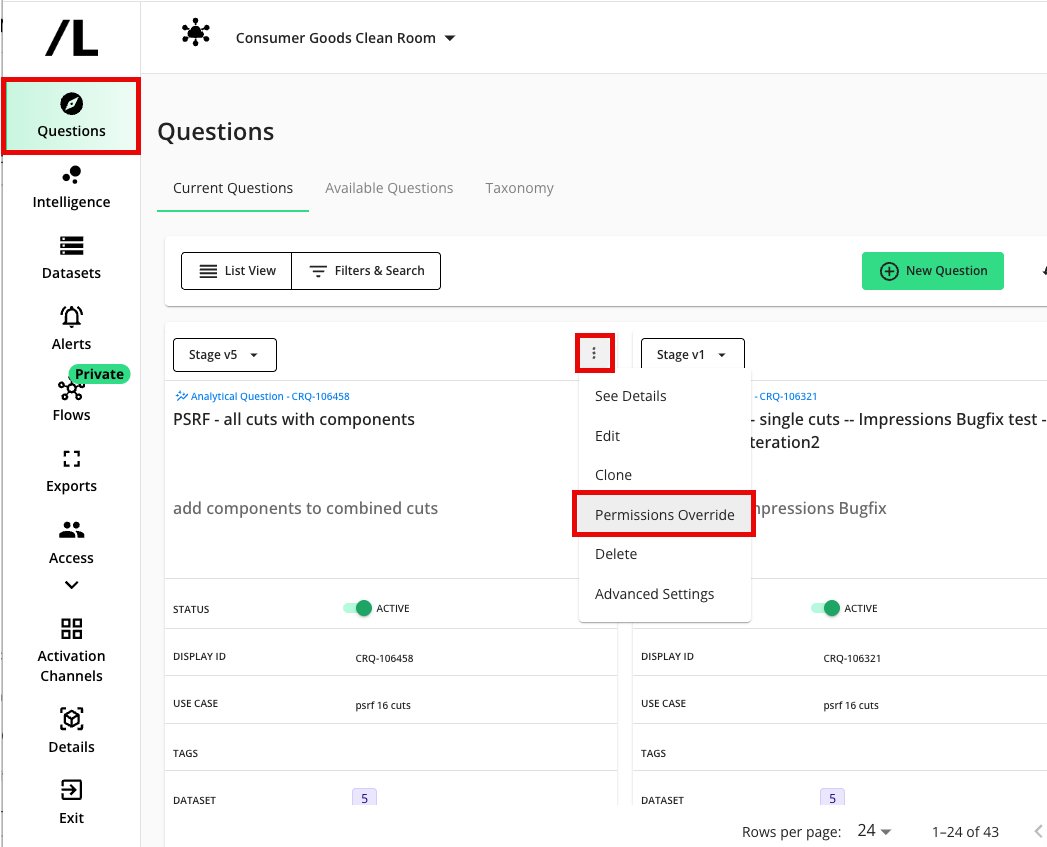This screenshot has width=1047, height=847.
Task: Click the Exit icon in sidebar
Action: (71, 790)
